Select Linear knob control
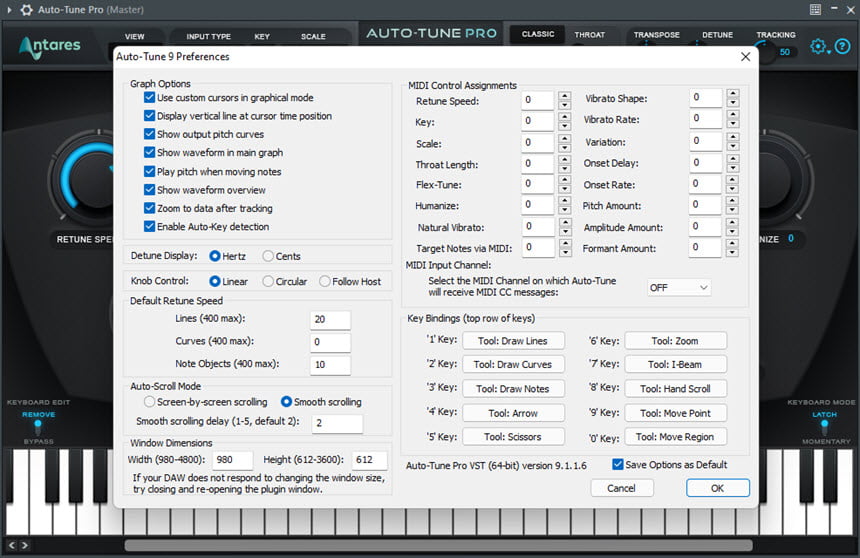Viewport: 860px width, 558px height. tap(215, 281)
